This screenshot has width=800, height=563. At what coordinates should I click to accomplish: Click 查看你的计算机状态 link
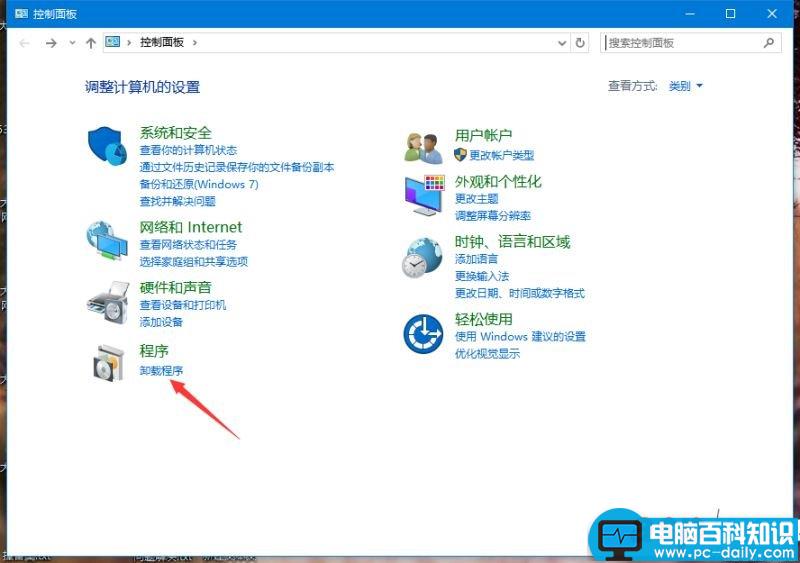point(188,150)
